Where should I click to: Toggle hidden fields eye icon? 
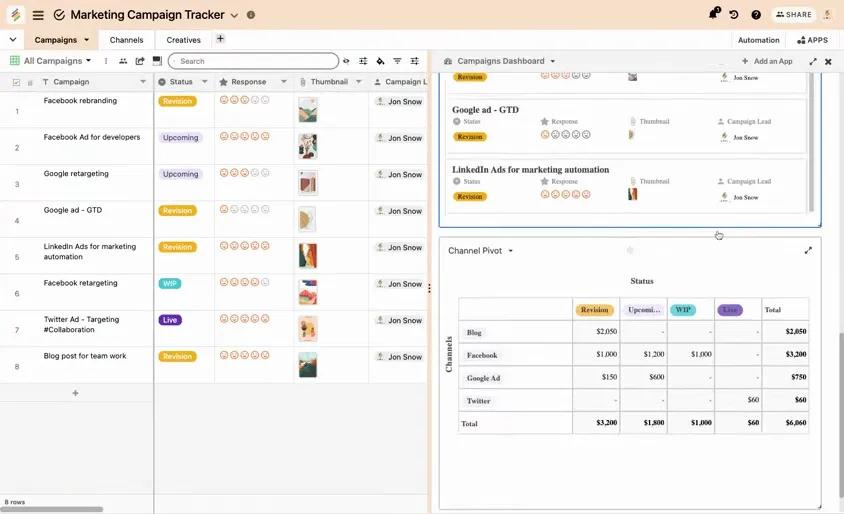point(346,61)
